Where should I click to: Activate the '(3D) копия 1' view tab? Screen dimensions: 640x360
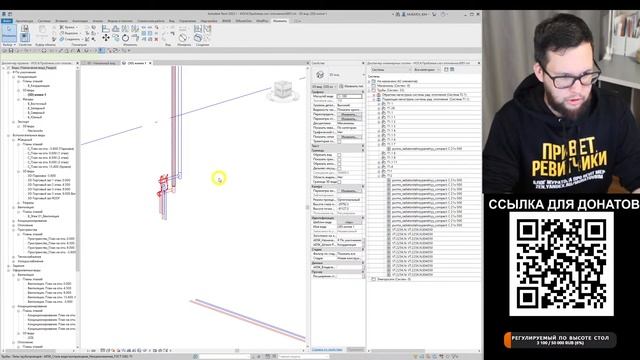click(x=137, y=63)
